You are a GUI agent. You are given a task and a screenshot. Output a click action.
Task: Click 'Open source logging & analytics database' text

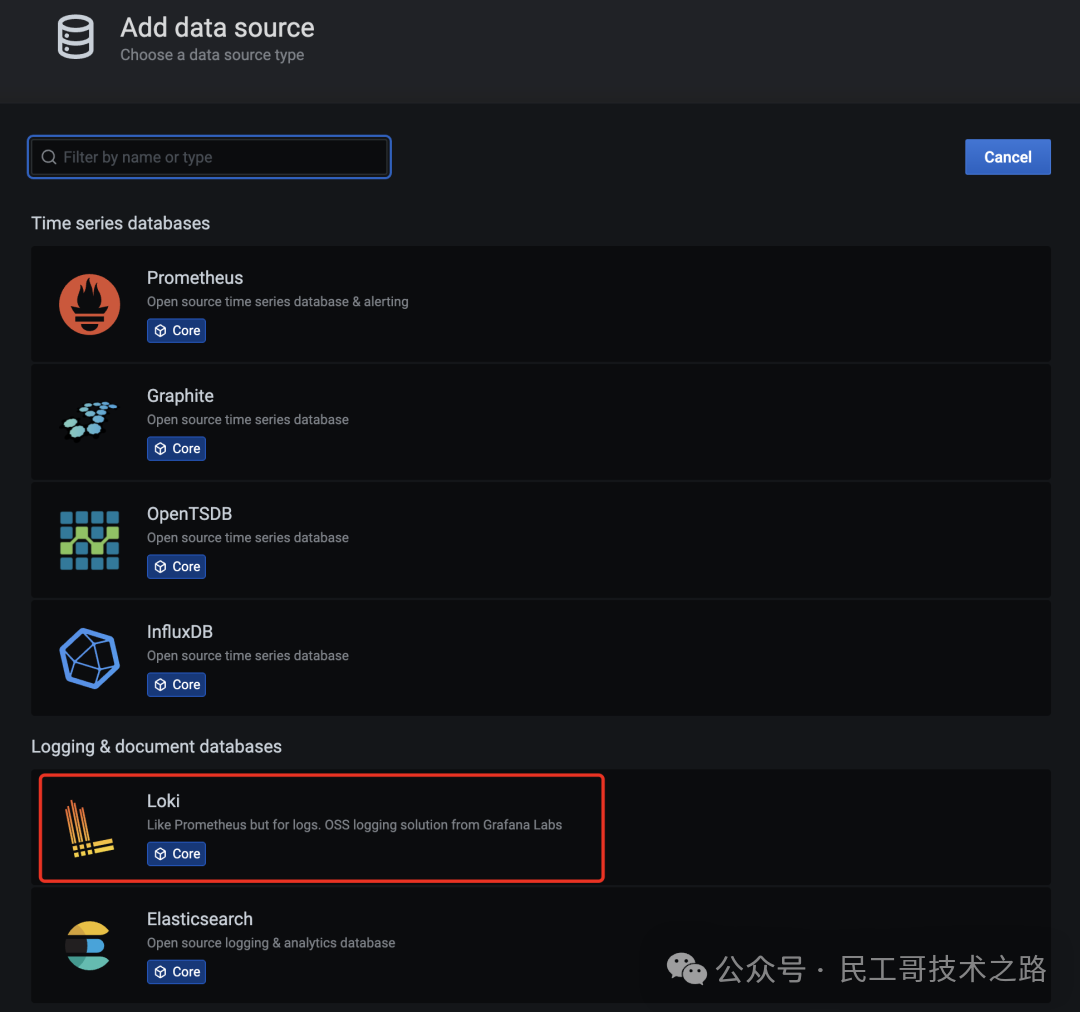click(271, 942)
